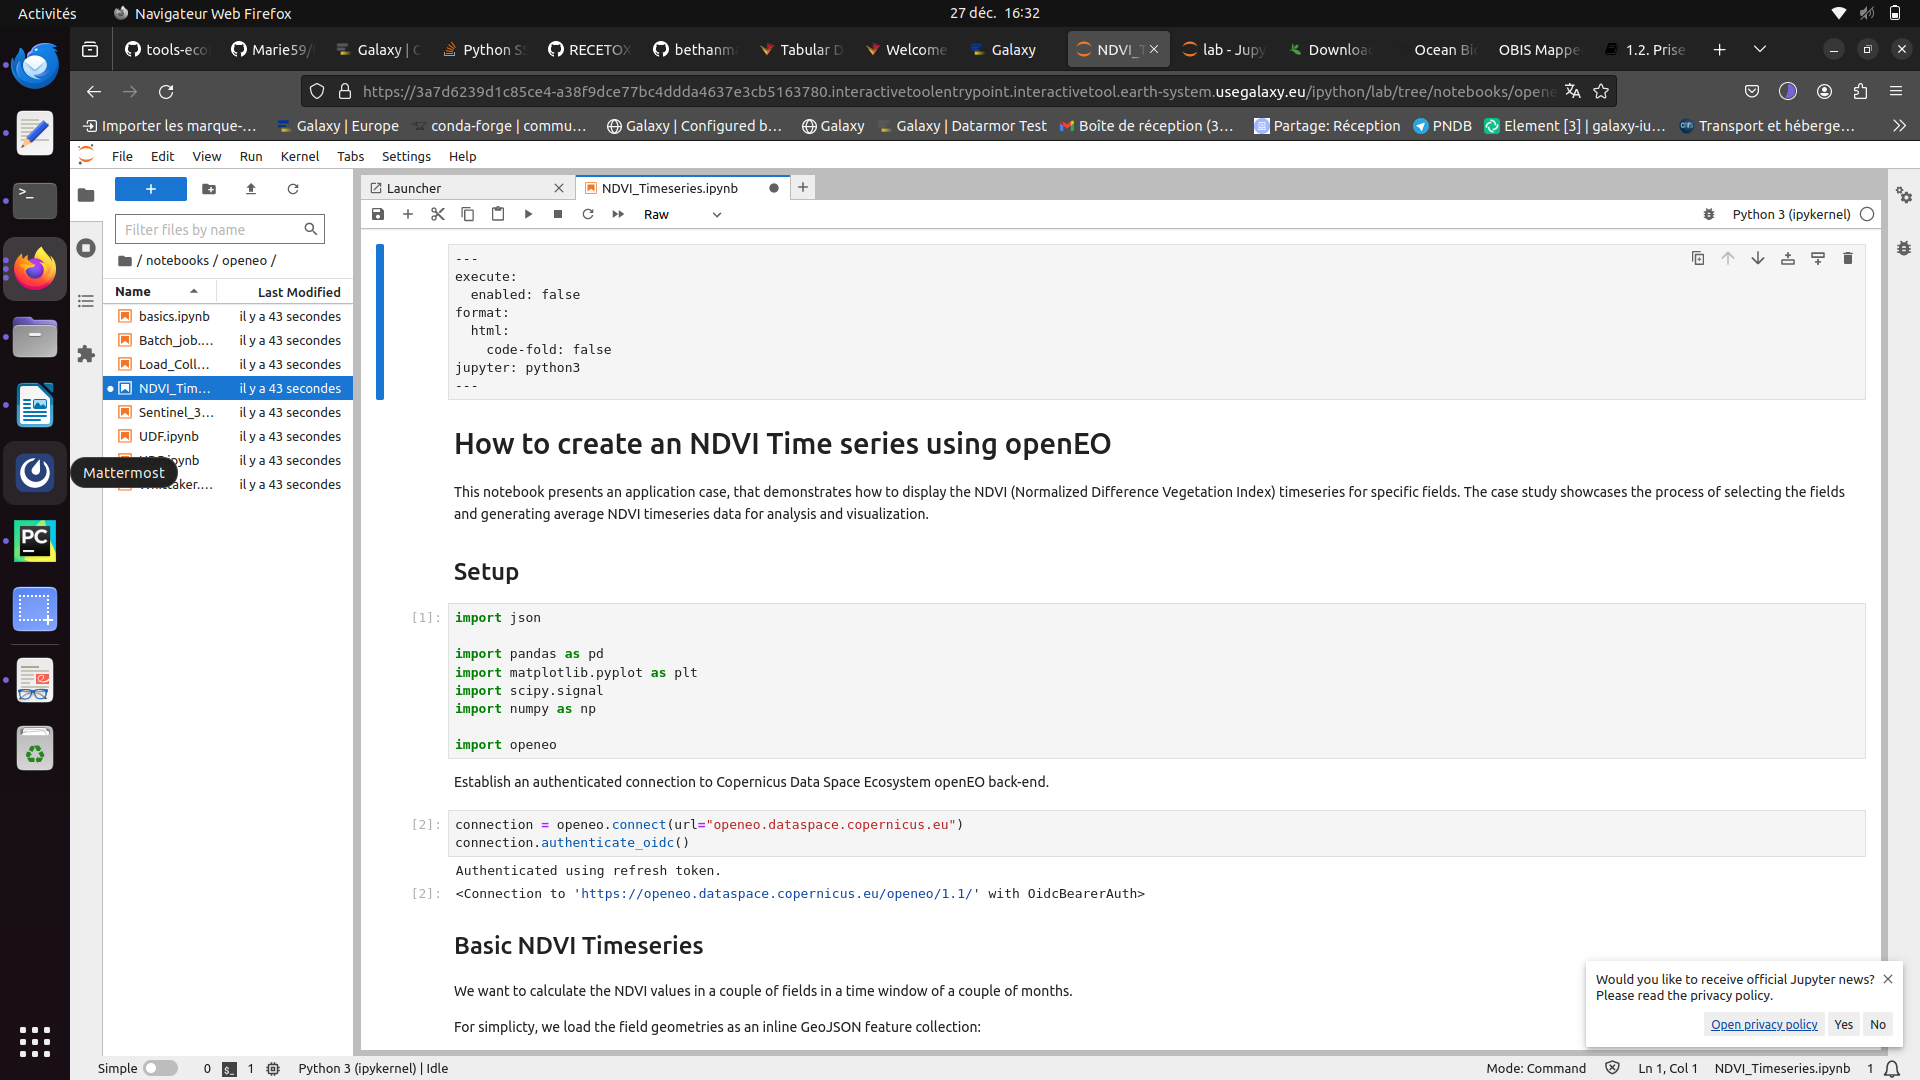
Task: Interrupt the kernel with the stop icon
Action: pos(558,214)
